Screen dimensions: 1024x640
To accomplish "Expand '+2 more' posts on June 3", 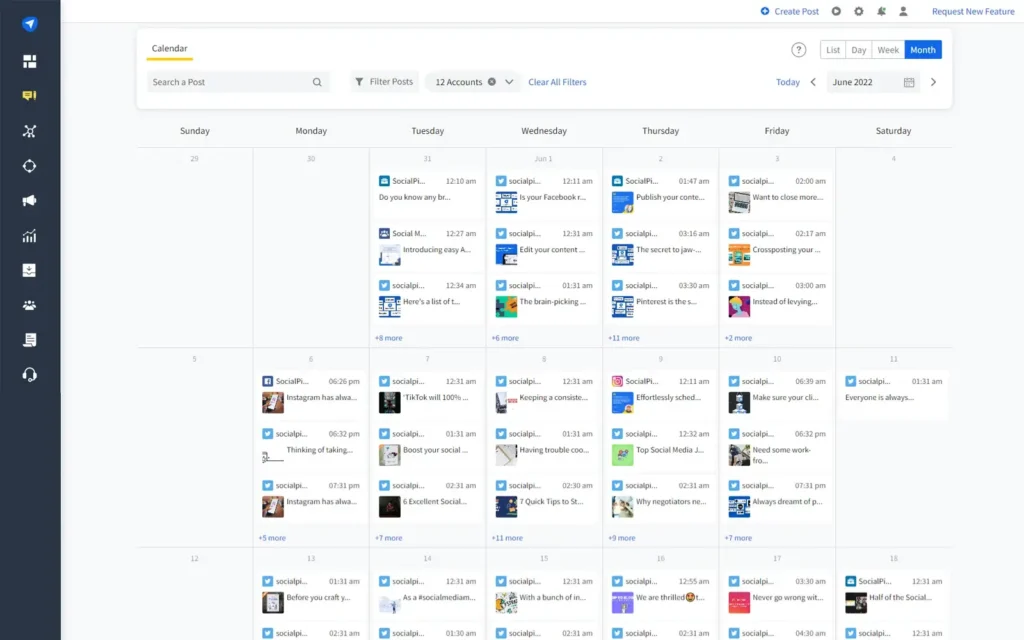I will click(738, 338).
